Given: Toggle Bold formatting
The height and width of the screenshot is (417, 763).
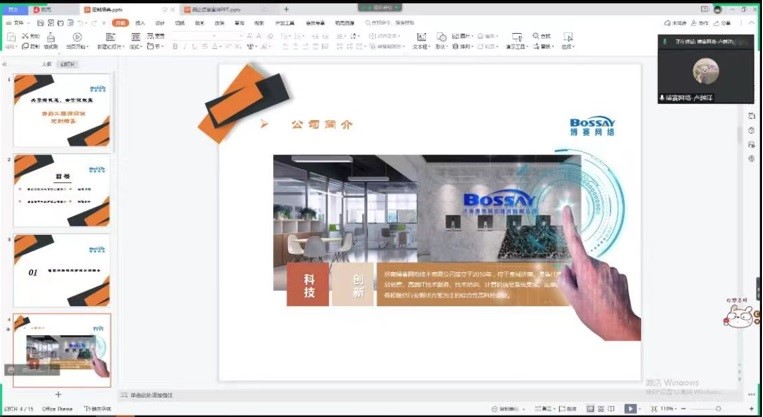Looking at the screenshot, I should (175, 46).
